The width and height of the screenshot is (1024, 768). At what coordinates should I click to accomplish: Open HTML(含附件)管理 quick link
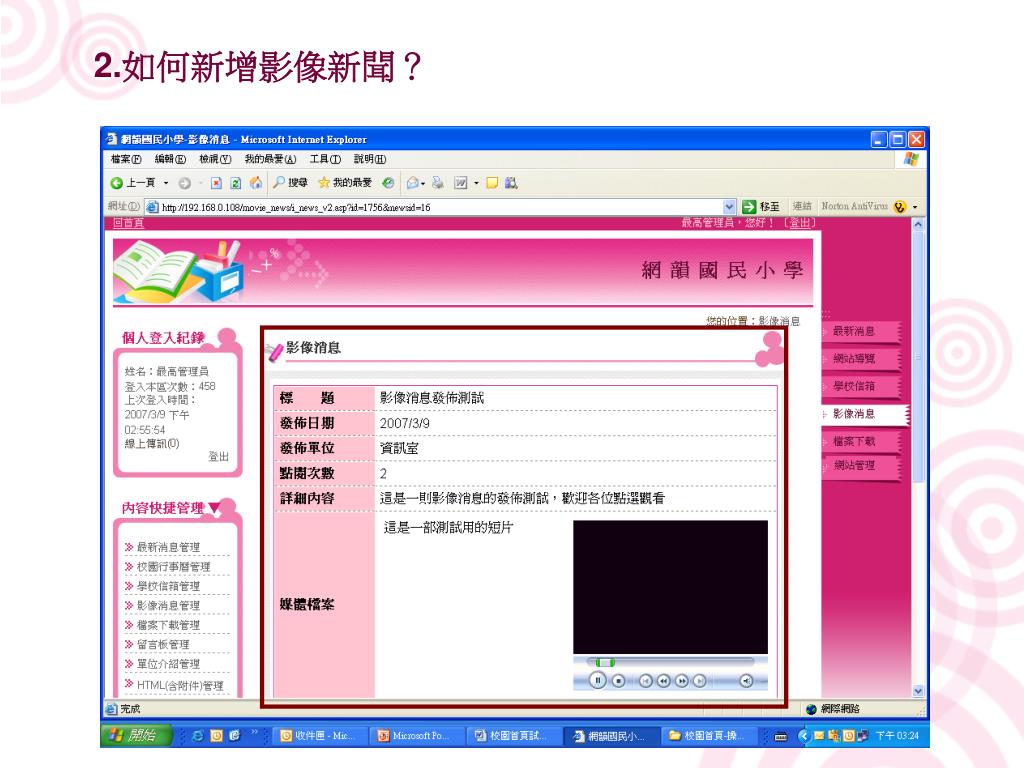(180, 685)
